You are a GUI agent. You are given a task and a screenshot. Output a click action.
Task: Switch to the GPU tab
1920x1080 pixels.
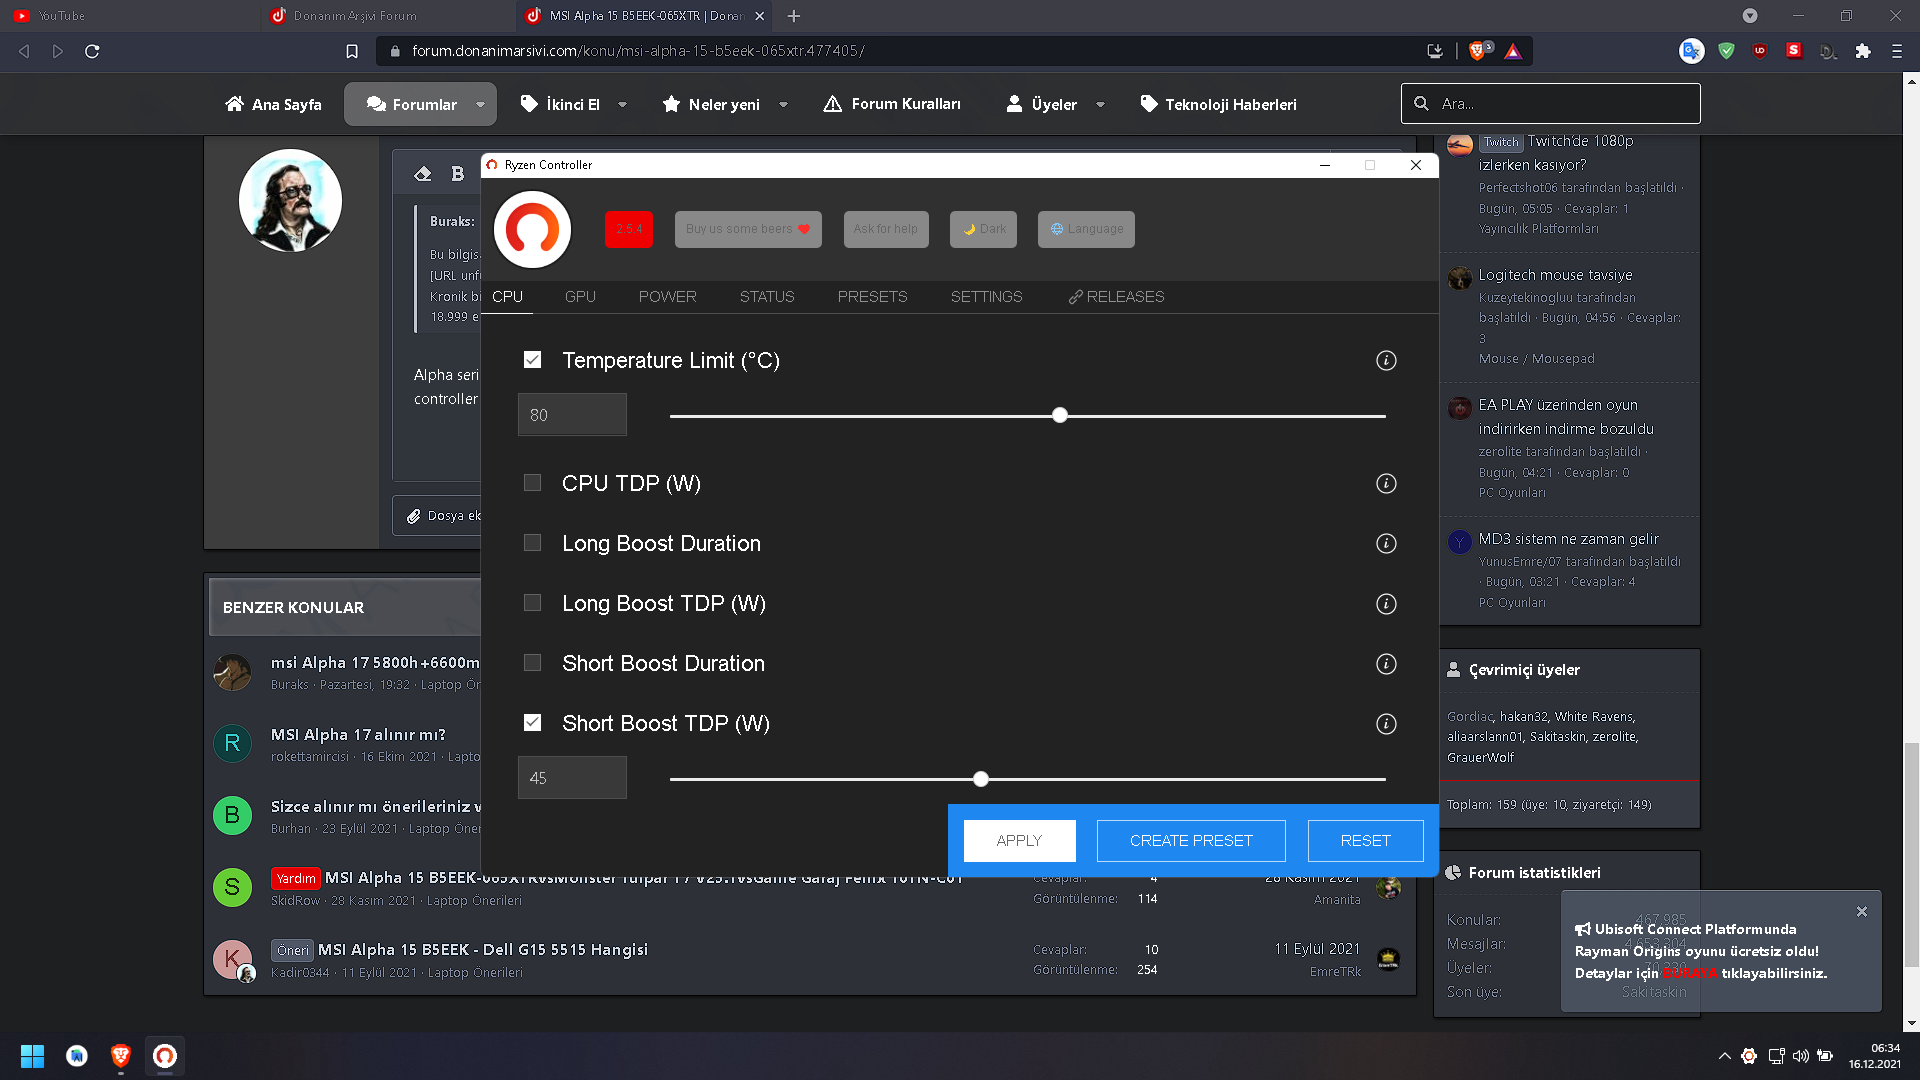(x=580, y=297)
